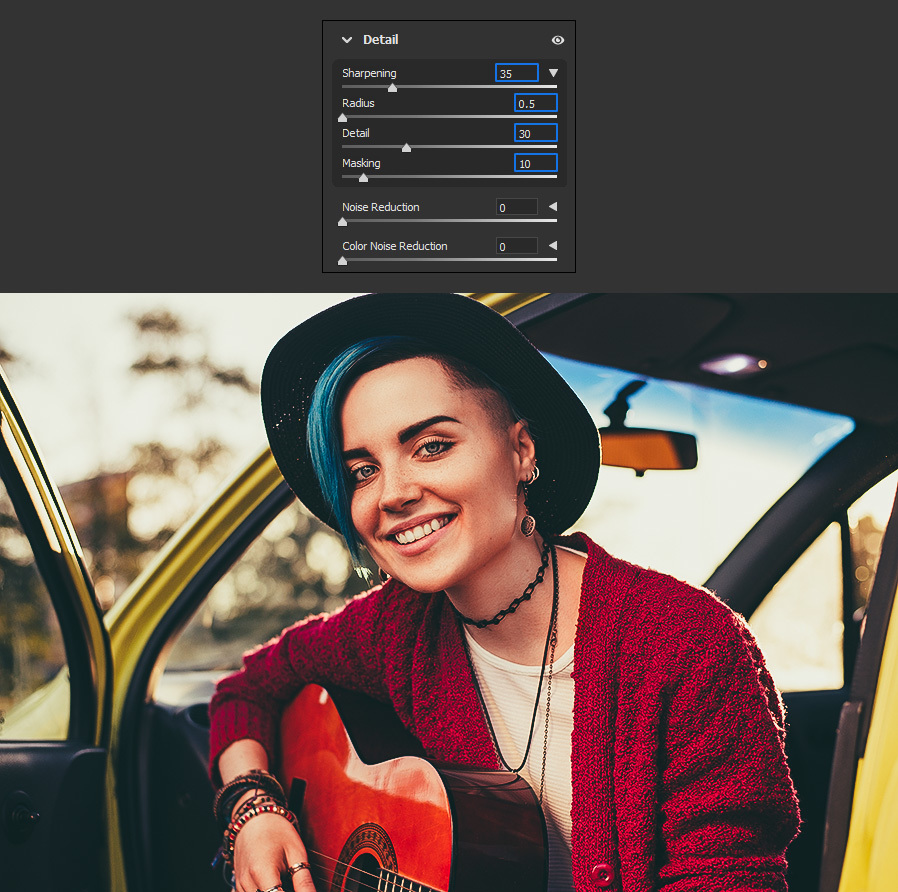Click the Masking value field
The image size is (898, 892).
tap(535, 163)
